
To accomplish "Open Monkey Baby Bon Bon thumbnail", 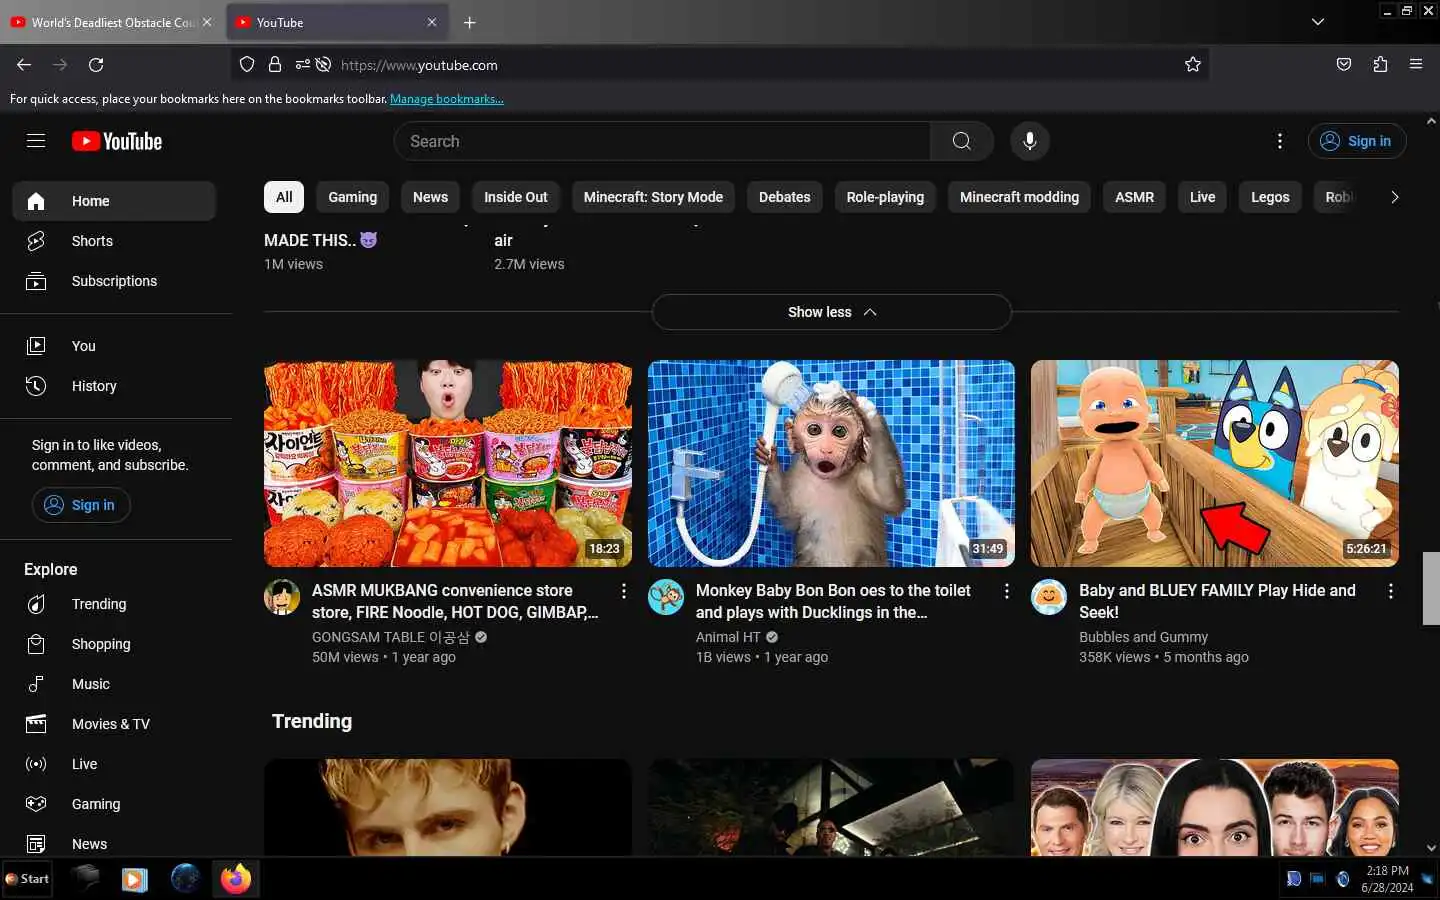I will tap(831, 464).
